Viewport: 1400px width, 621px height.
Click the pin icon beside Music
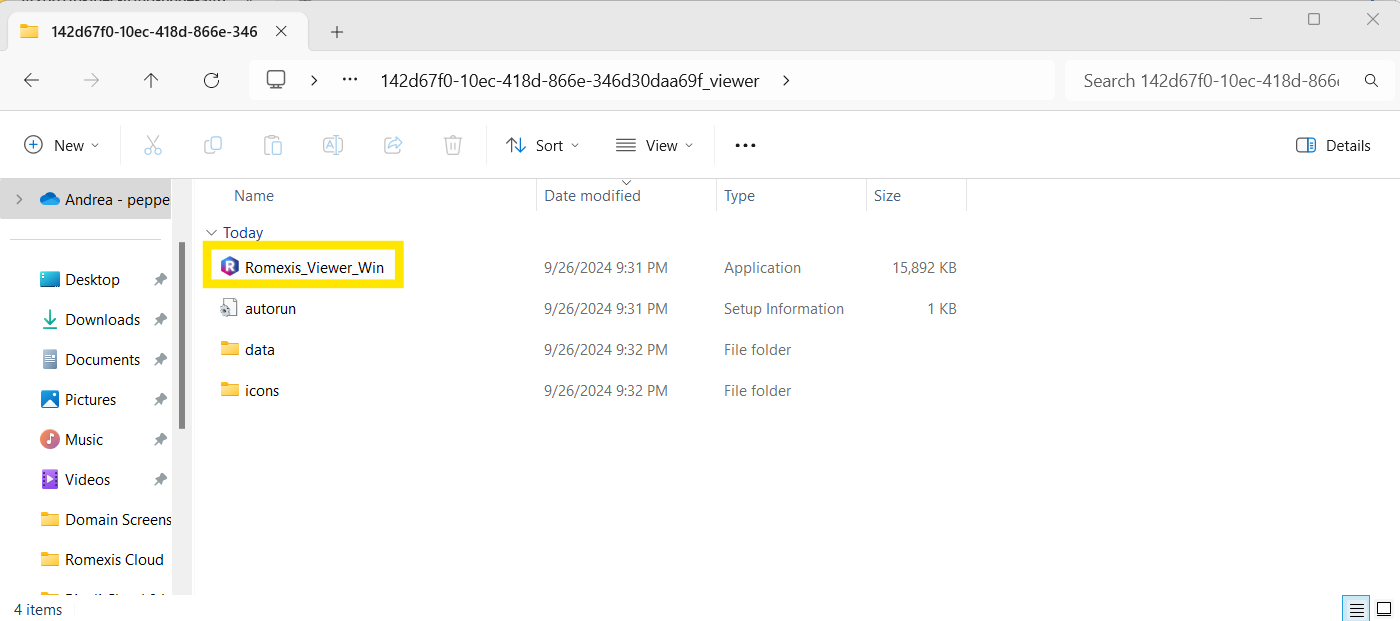[160, 440]
